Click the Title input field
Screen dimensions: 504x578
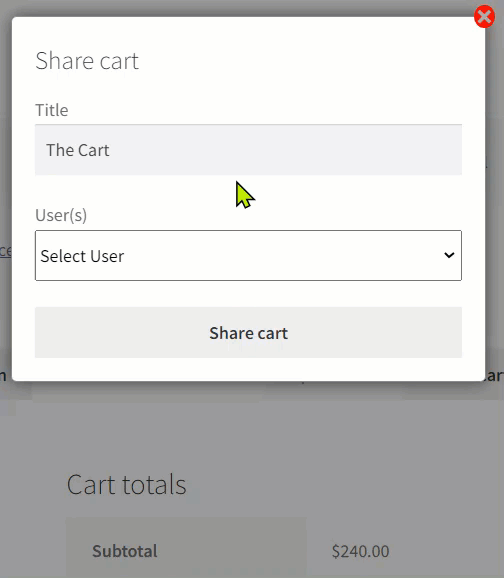248,150
